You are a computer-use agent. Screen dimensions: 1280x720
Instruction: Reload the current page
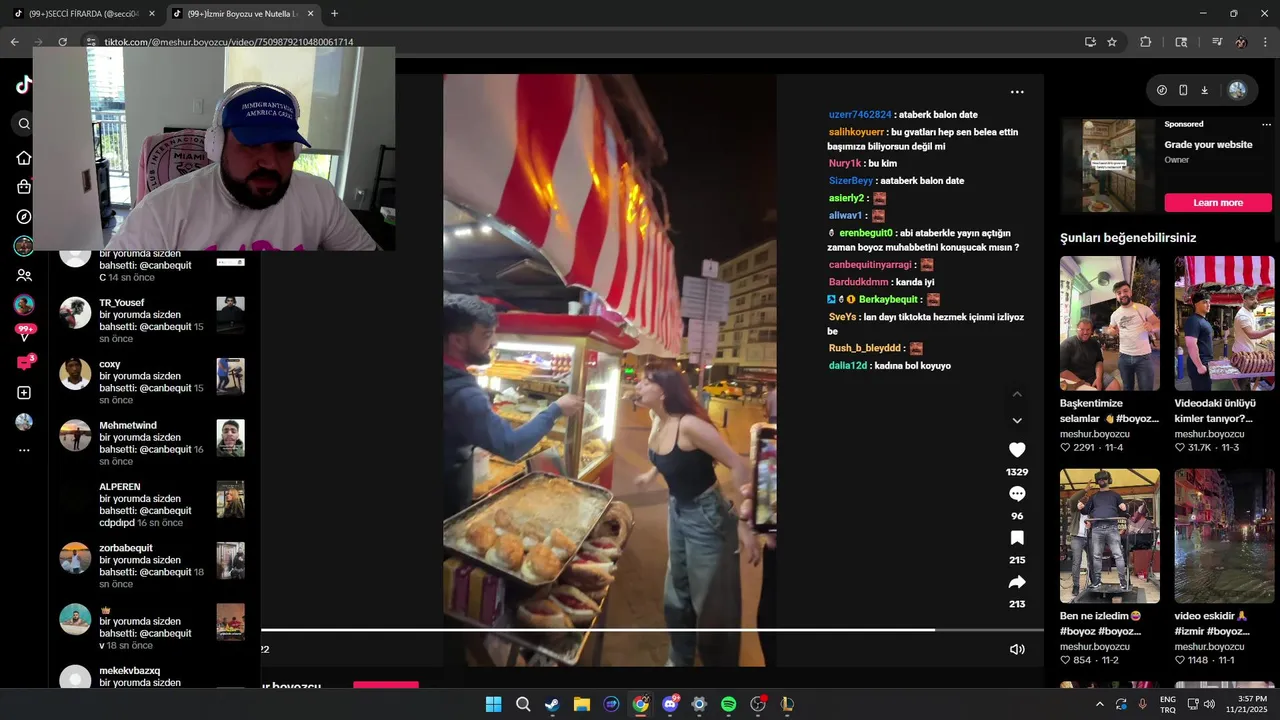[62, 42]
